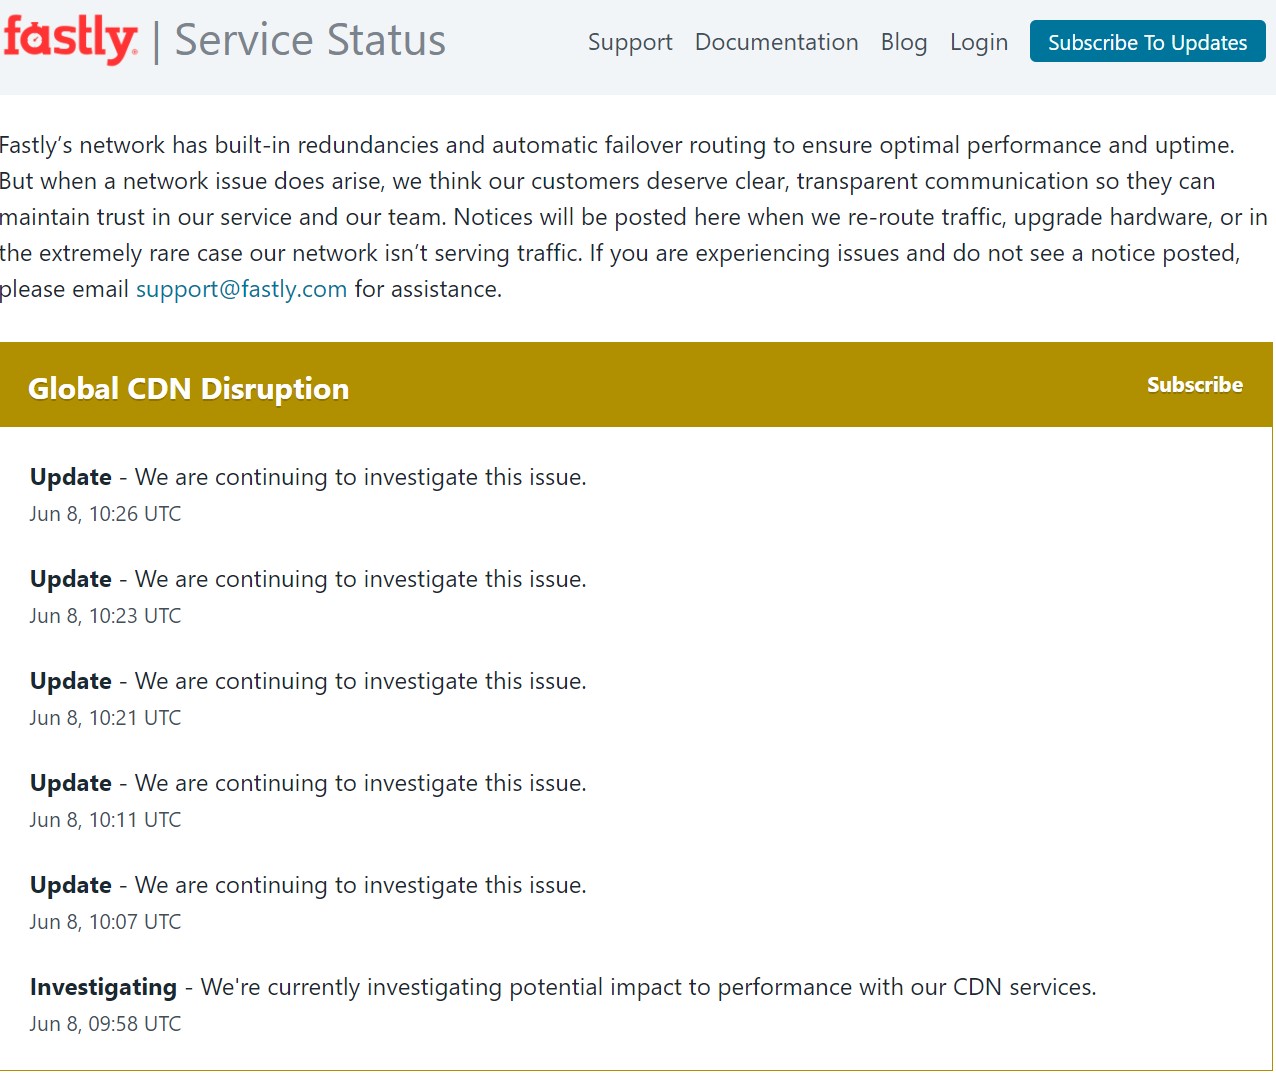Click the Jun 8, 10:23 UTC timestamp

pos(105,616)
